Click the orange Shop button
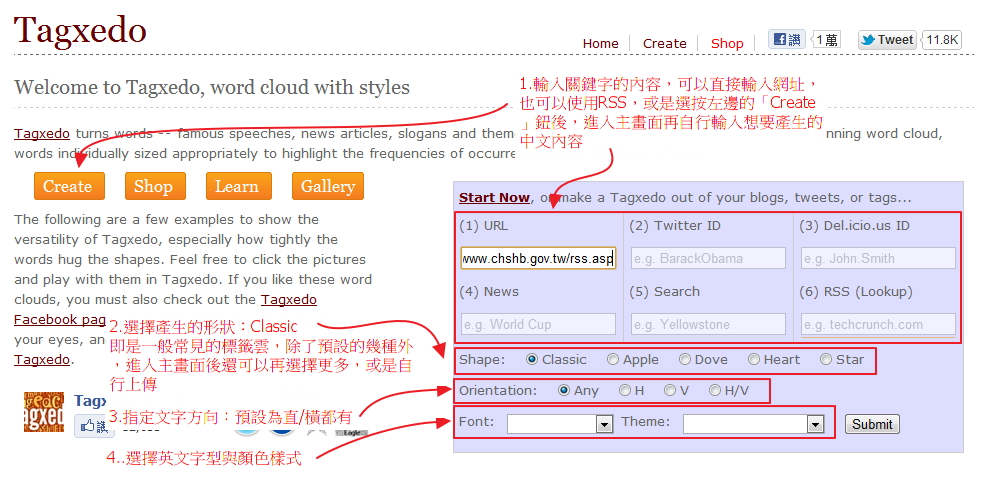 155,186
